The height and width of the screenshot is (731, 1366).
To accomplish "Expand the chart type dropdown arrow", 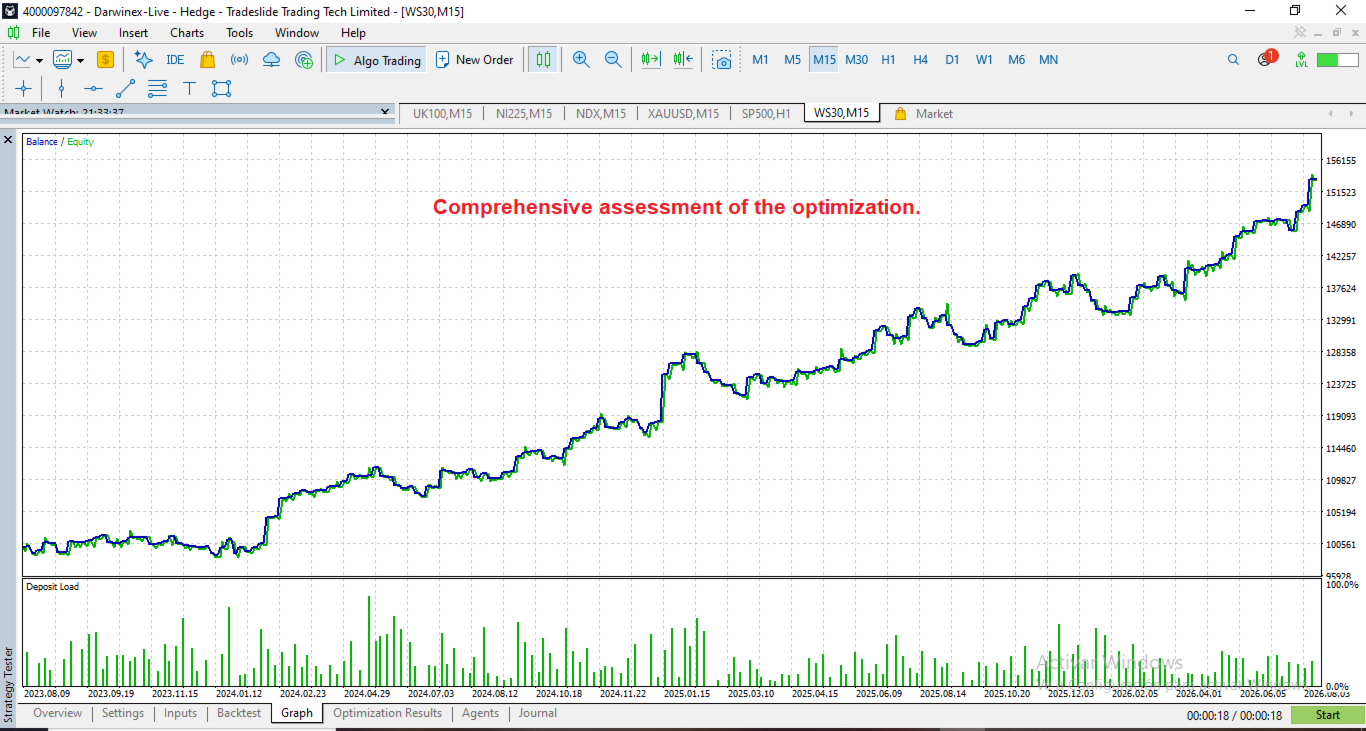I will pyautogui.click(x=39, y=61).
